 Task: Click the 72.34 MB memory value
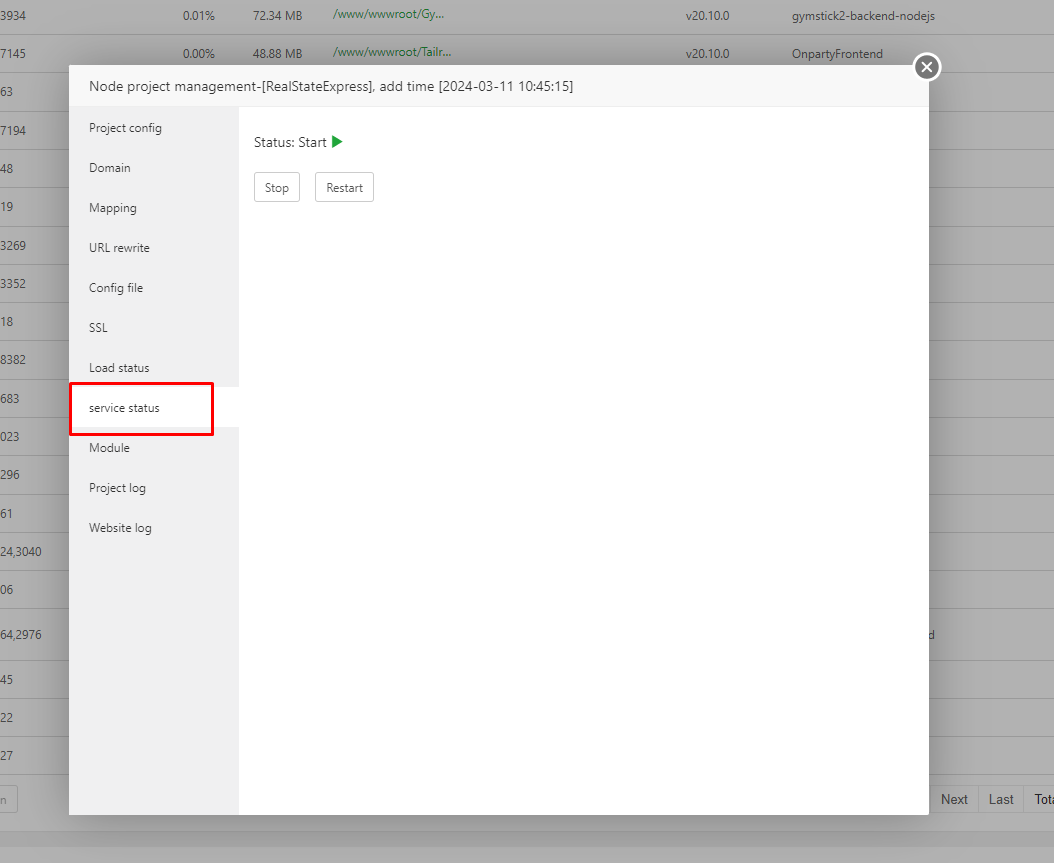[x=278, y=15]
